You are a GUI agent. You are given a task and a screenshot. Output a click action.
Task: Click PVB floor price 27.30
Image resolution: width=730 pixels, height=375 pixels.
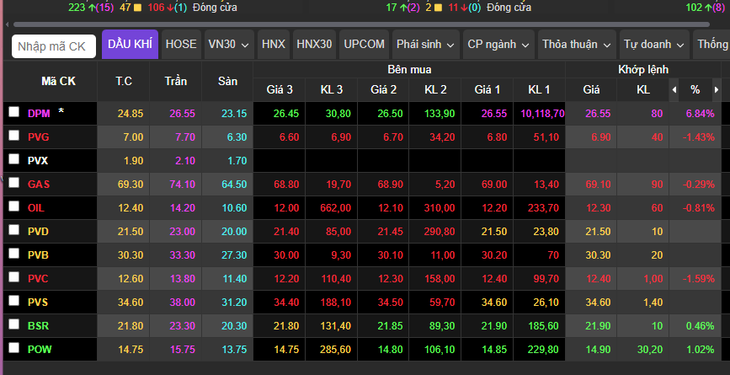point(234,255)
